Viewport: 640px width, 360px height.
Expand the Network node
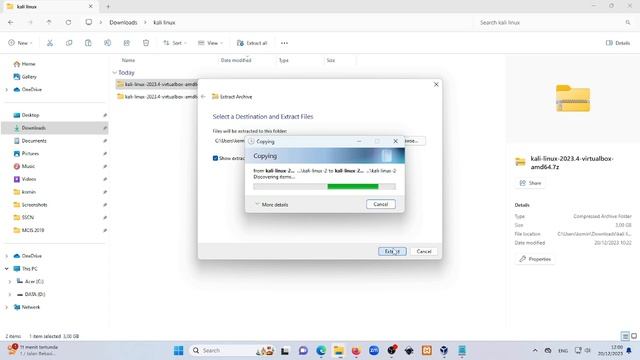[7, 307]
